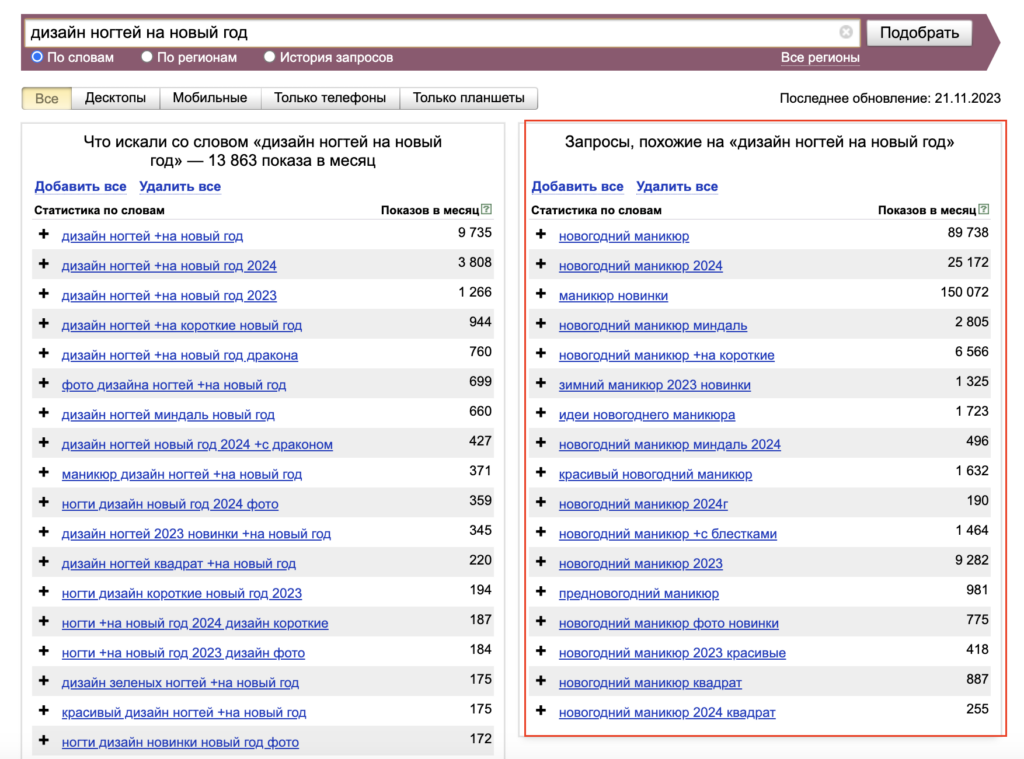Screen dimensions: 1024x759
Task: Click plus icon next to «предновогодний маникюр»
Action: click(541, 593)
